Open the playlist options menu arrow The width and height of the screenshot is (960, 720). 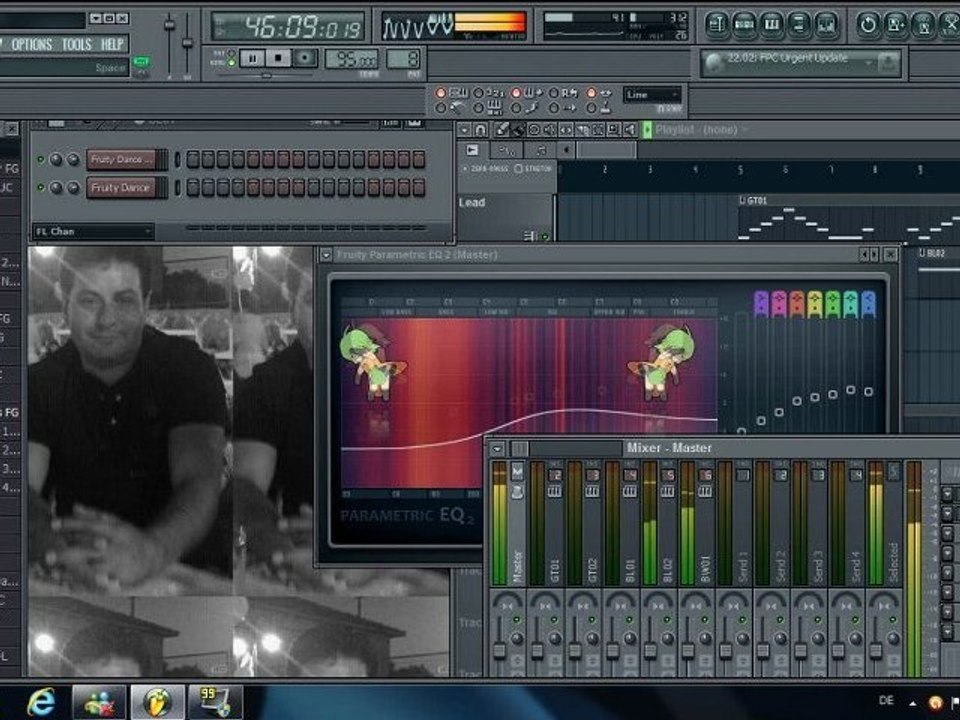tap(465, 130)
